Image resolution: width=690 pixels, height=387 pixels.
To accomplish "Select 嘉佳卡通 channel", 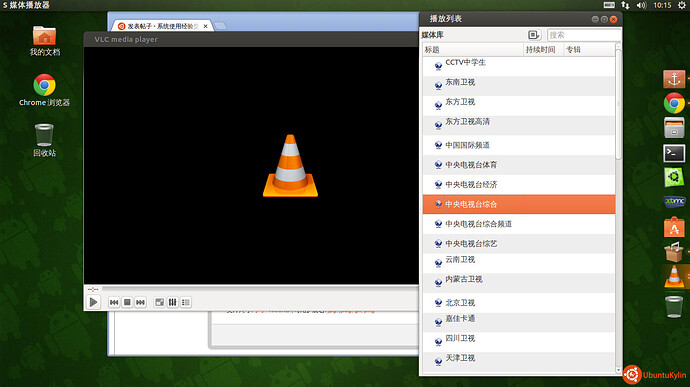I will pyautogui.click(x=518, y=322).
